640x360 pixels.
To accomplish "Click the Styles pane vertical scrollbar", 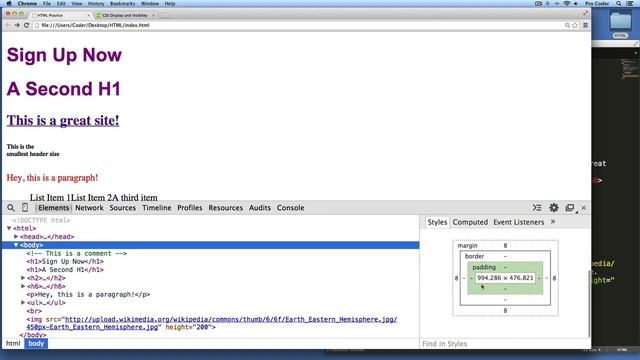I will (589, 304).
